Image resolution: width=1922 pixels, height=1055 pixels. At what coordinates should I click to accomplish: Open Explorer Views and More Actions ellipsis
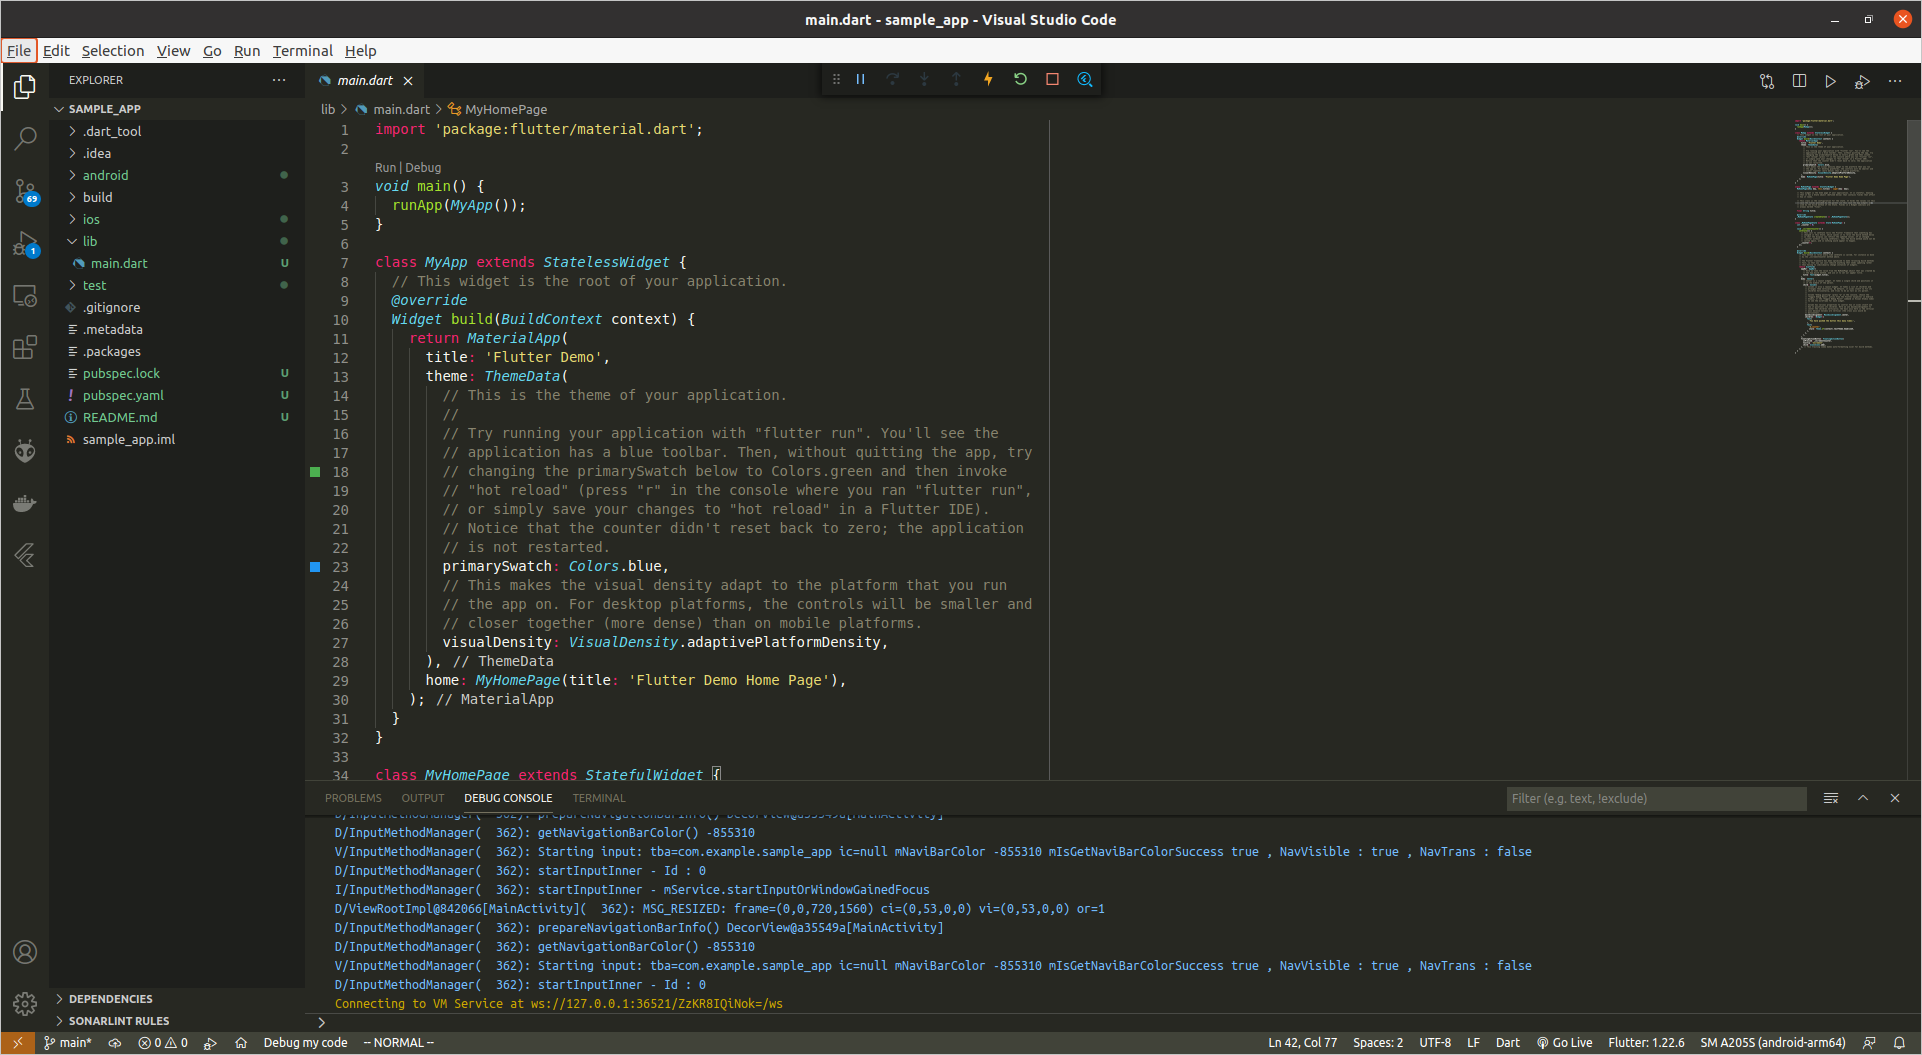(279, 80)
